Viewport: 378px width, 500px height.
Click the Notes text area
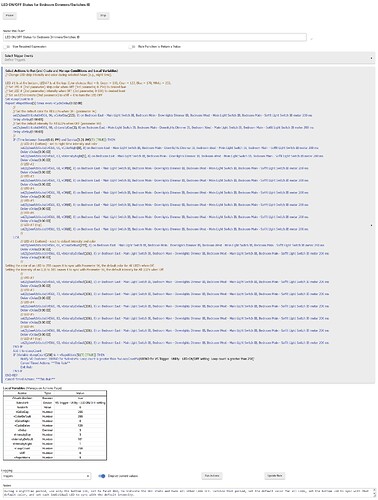(x=188, y=493)
